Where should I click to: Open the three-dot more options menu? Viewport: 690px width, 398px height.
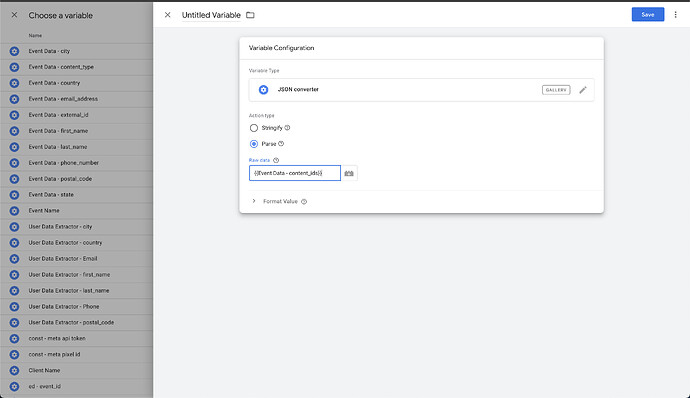pos(675,15)
